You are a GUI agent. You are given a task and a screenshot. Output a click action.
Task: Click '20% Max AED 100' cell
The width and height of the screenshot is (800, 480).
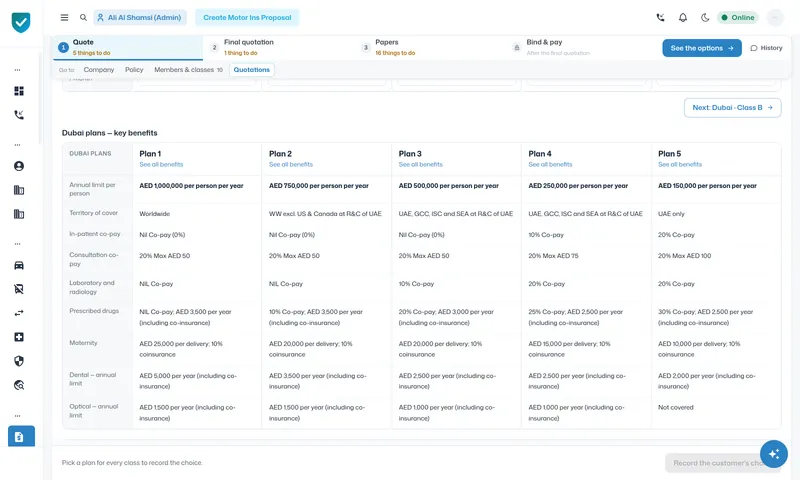pyautogui.click(x=684, y=256)
